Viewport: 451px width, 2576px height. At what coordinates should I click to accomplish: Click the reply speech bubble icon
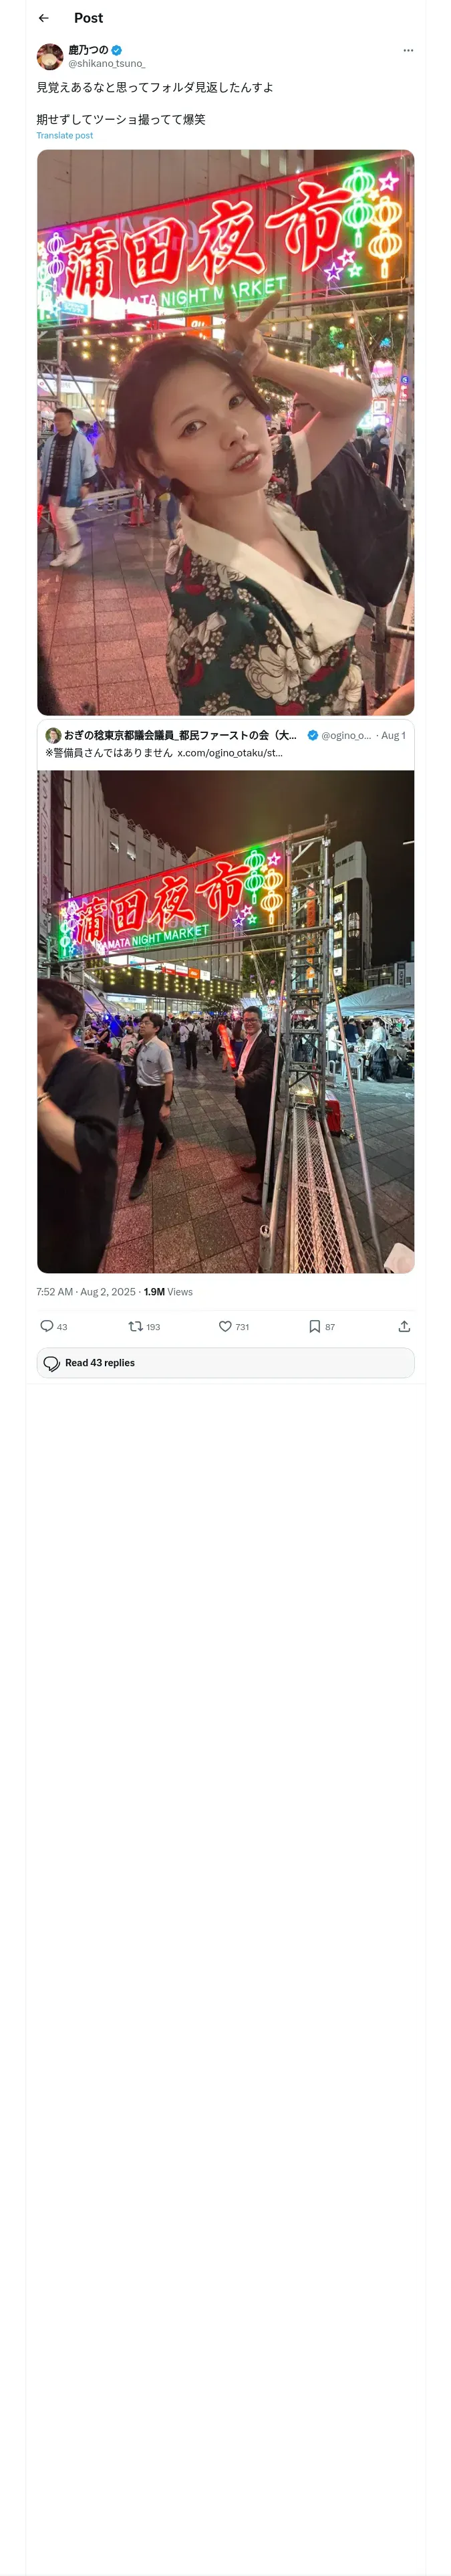[47, 1326]
